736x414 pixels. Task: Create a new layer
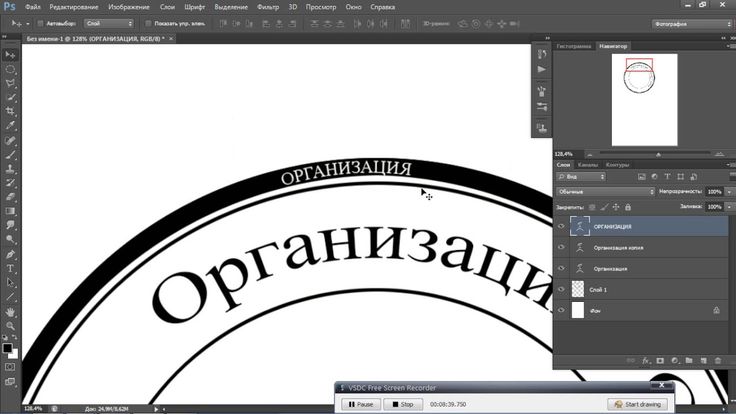pos(703,360)
